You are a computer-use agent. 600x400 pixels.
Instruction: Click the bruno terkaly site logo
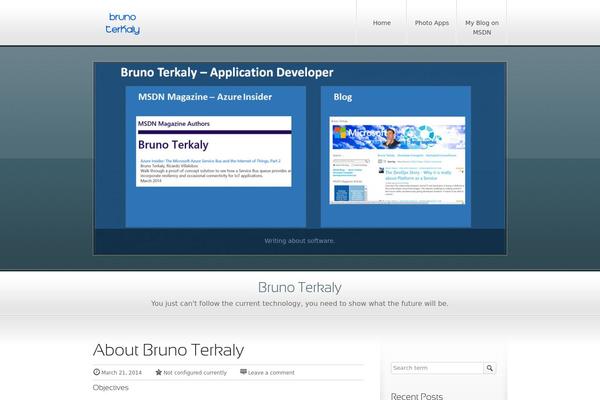point(122,23)
